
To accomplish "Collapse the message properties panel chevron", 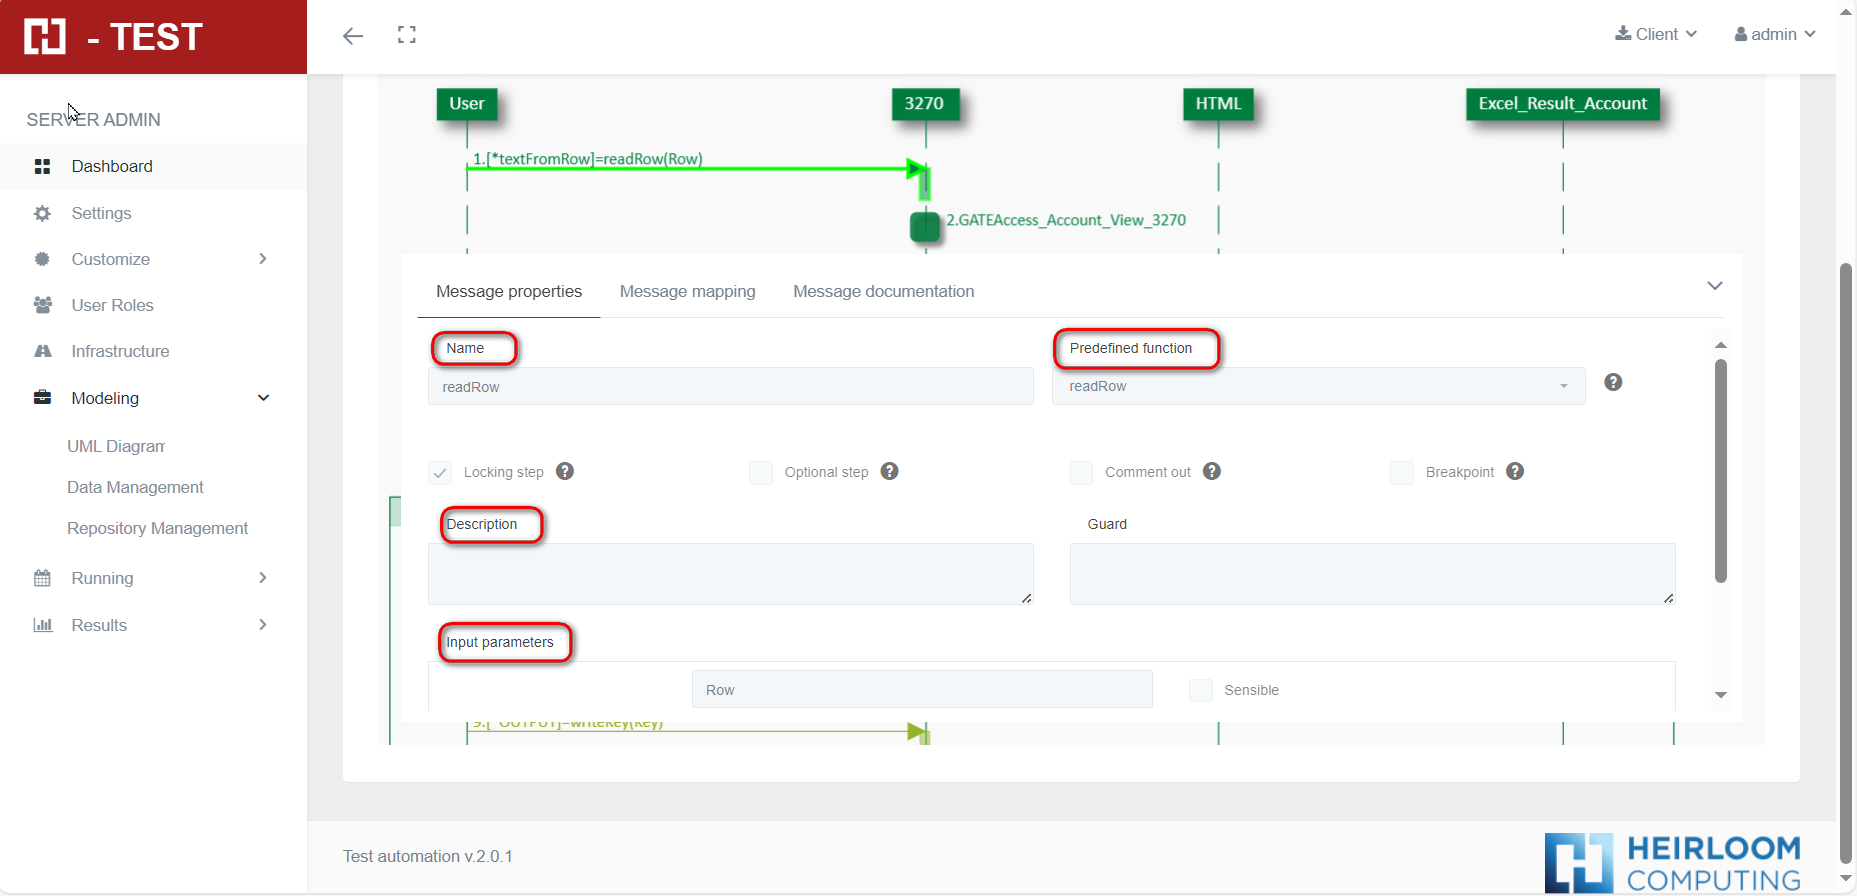I will (x=1715, y=286).
